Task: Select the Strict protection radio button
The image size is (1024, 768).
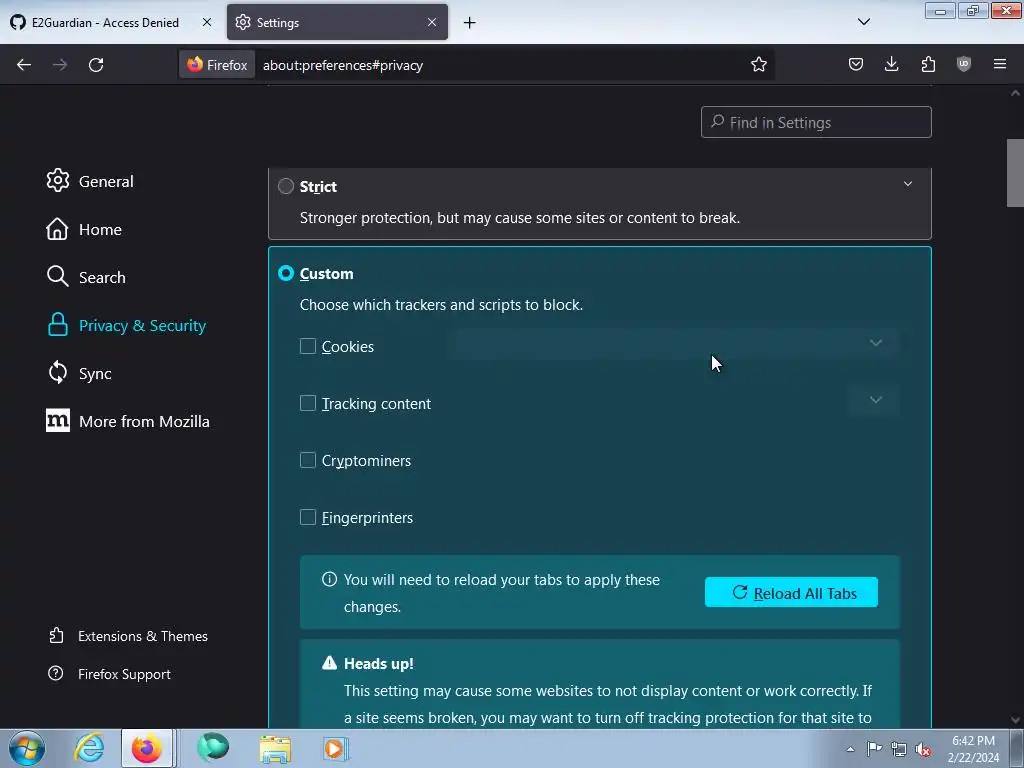Action: (285, 186)
